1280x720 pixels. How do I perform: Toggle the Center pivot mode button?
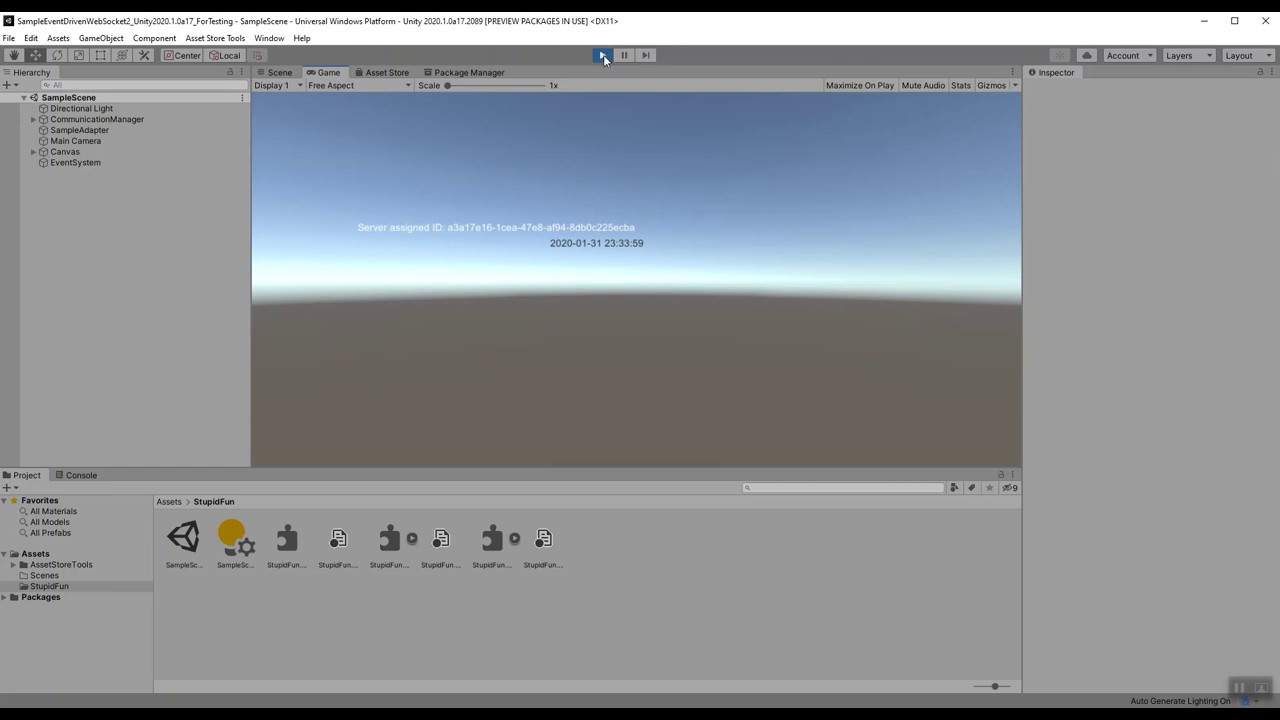[x=182, y=55]
